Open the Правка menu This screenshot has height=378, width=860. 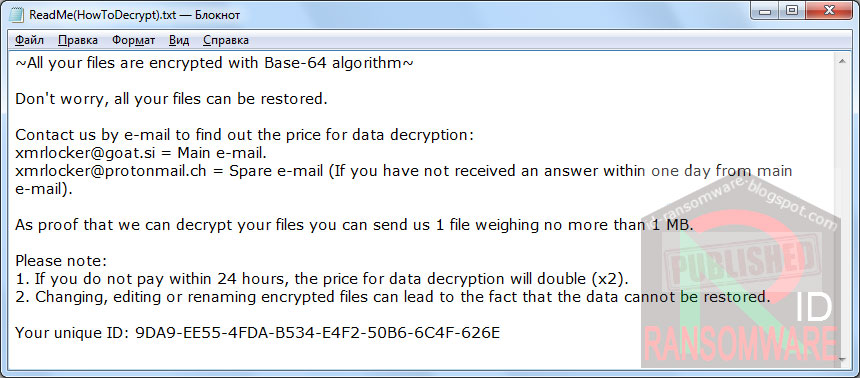[78, 40]
